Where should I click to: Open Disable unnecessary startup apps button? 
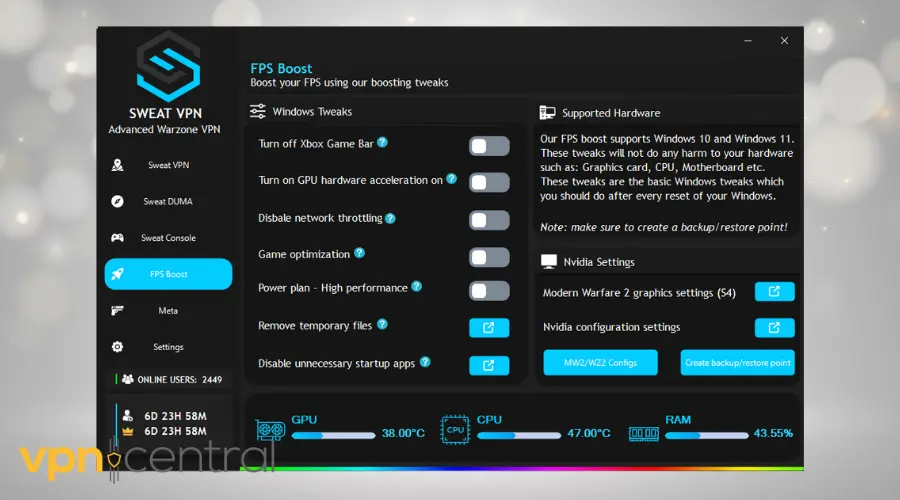click(489, 366)
